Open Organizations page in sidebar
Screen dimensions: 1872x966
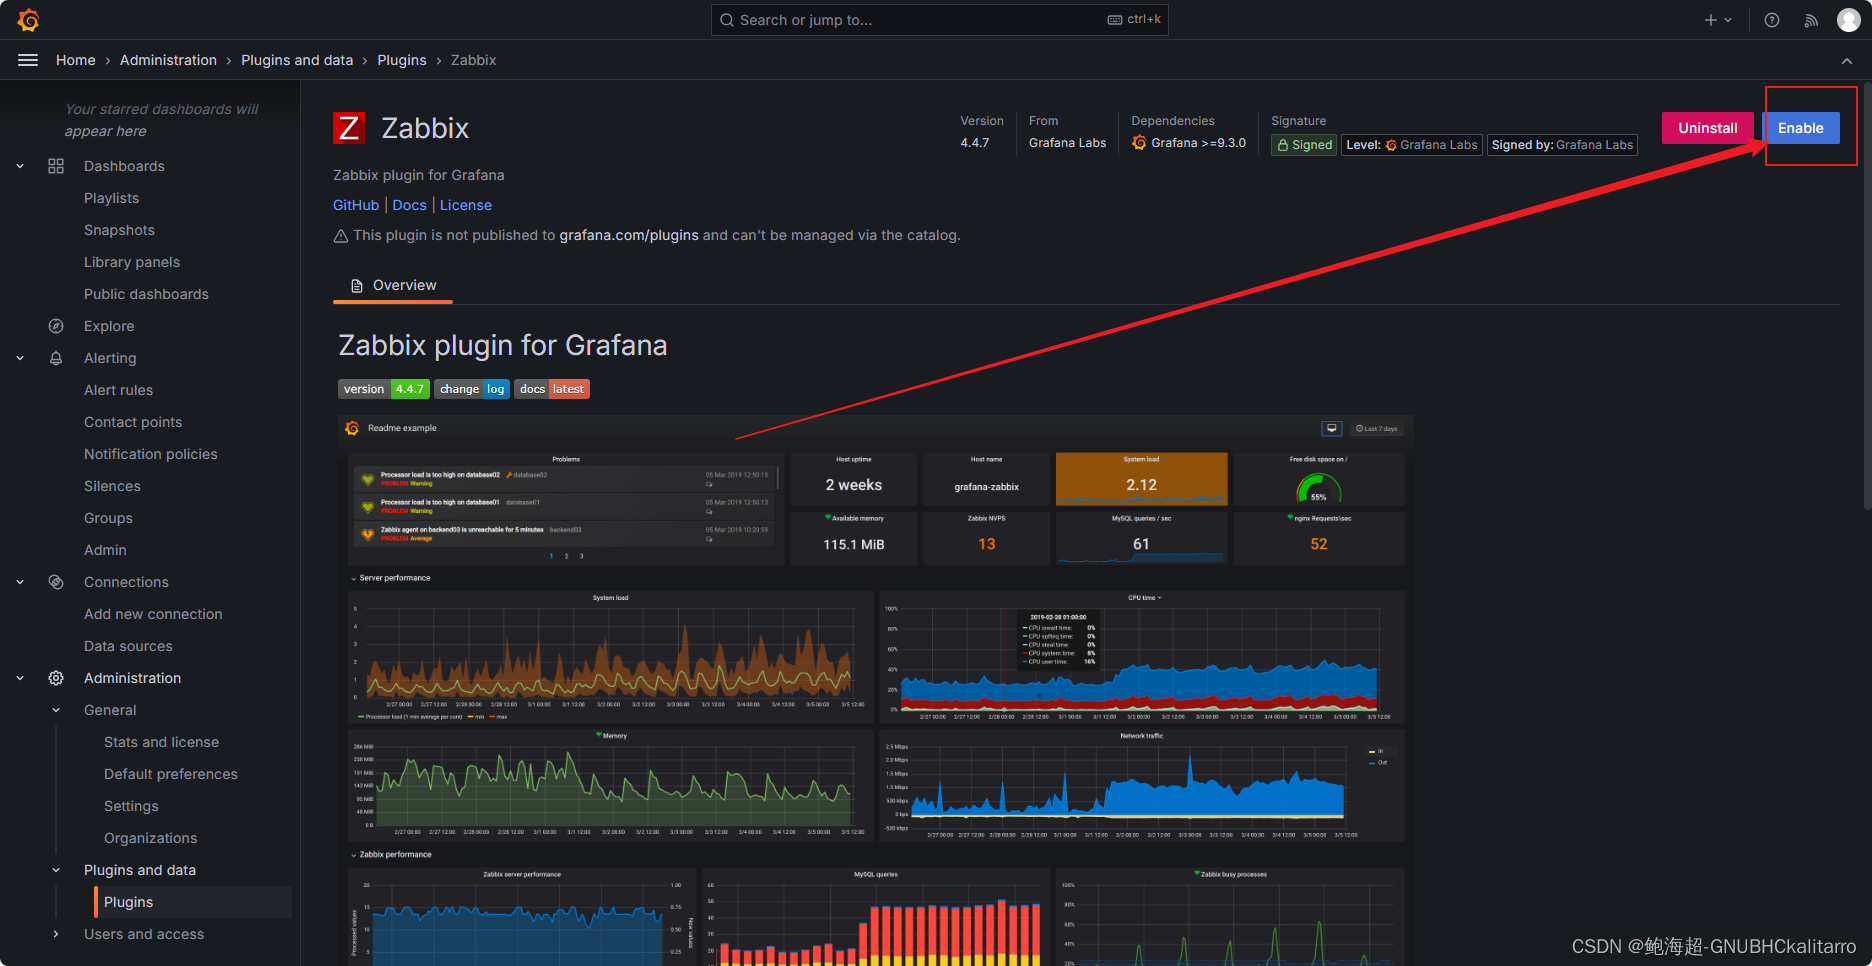click(150, 838)
